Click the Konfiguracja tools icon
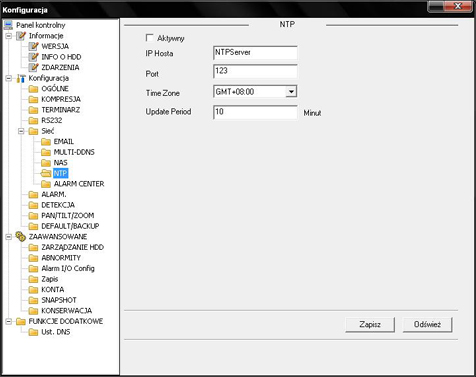 21,78
